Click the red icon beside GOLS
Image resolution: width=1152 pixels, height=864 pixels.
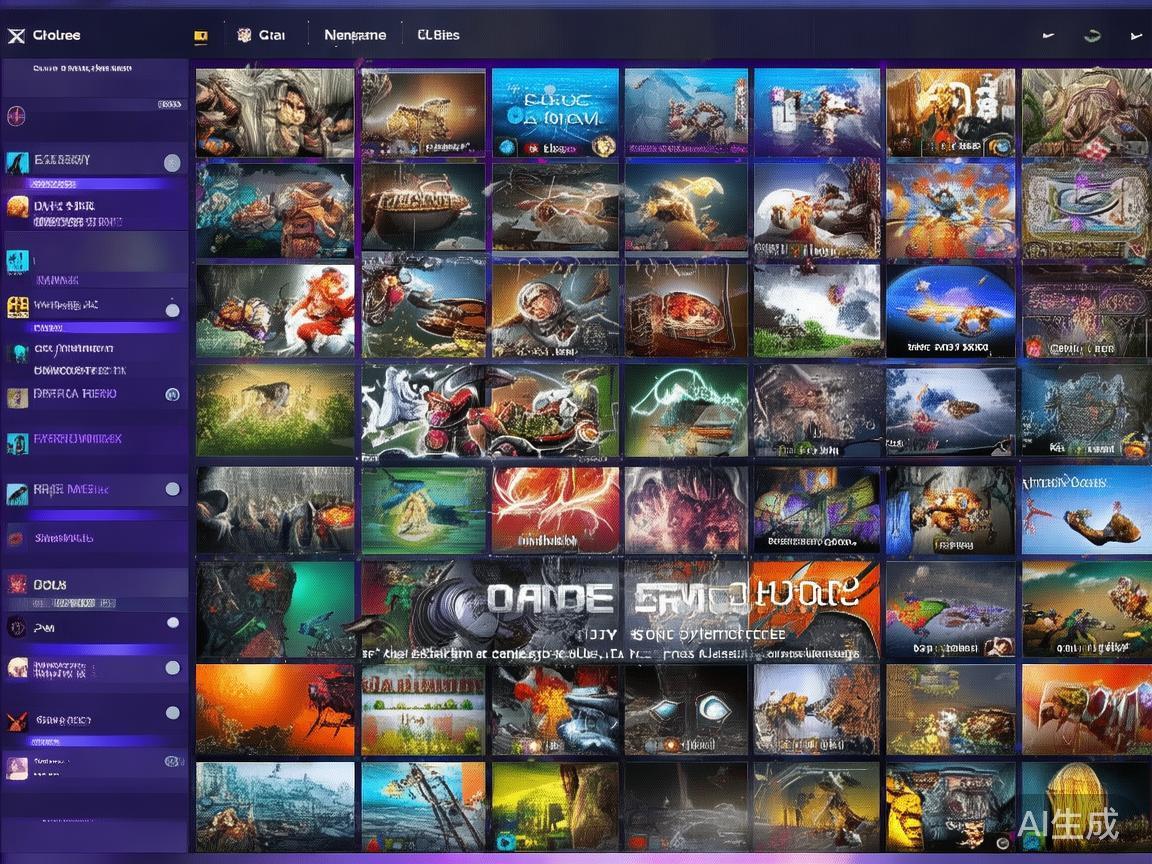[17, 584]
